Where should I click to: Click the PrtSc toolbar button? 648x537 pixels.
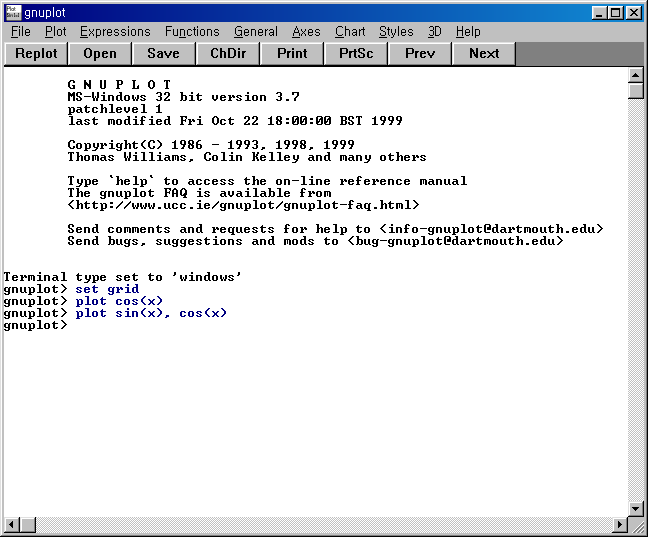[x=356, y=54]
